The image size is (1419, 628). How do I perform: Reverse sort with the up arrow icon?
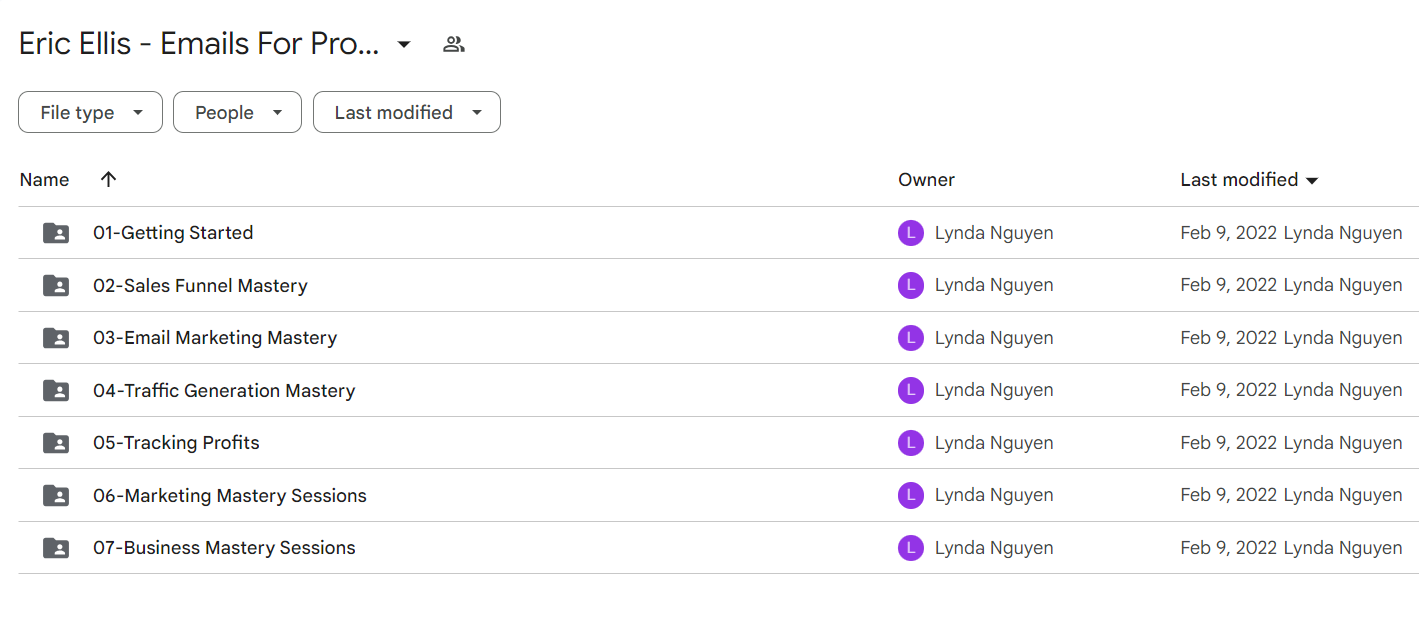109,179
